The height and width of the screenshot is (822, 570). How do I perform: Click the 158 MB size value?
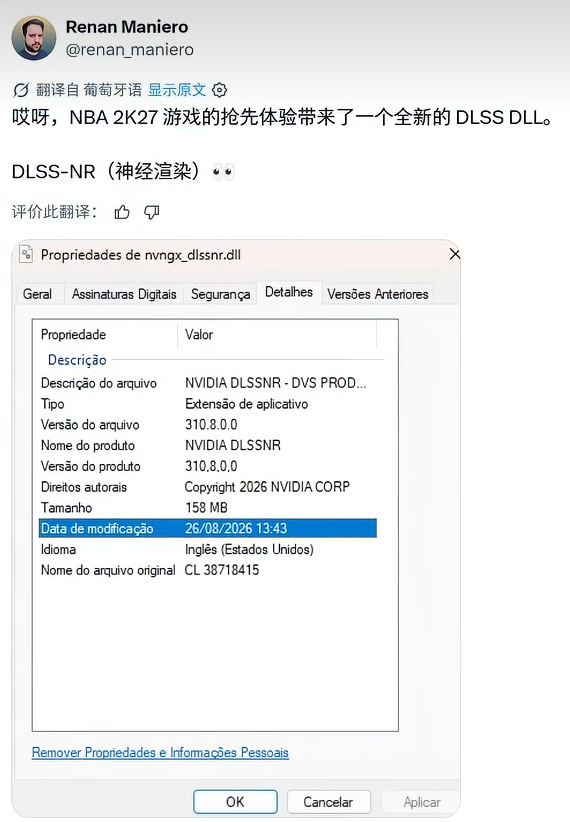[x=207, y=508]
